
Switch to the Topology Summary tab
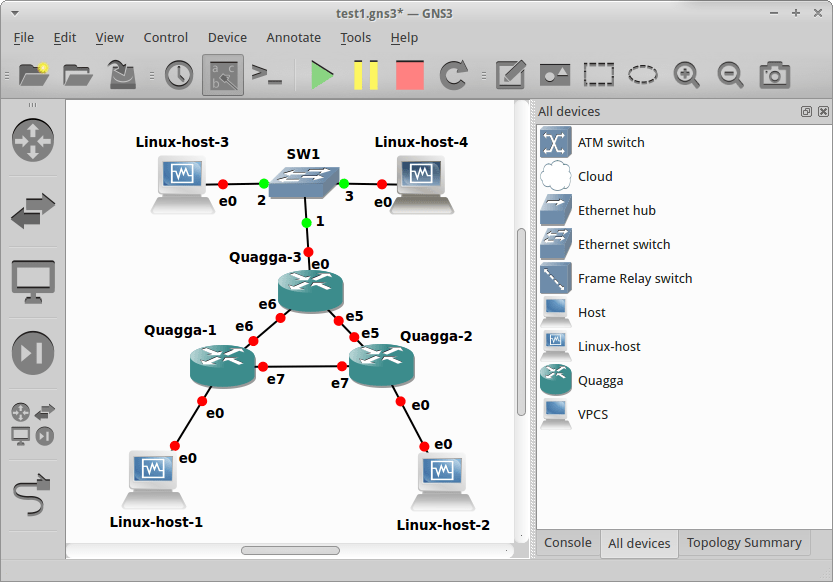click(x=744, y=543)
